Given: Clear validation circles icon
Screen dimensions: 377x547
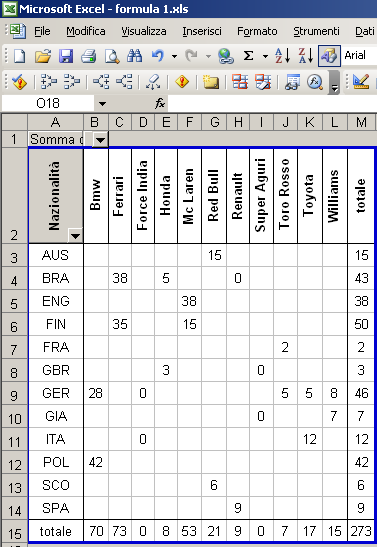Looking at the screenshot, I should click(x=263, y=82).
